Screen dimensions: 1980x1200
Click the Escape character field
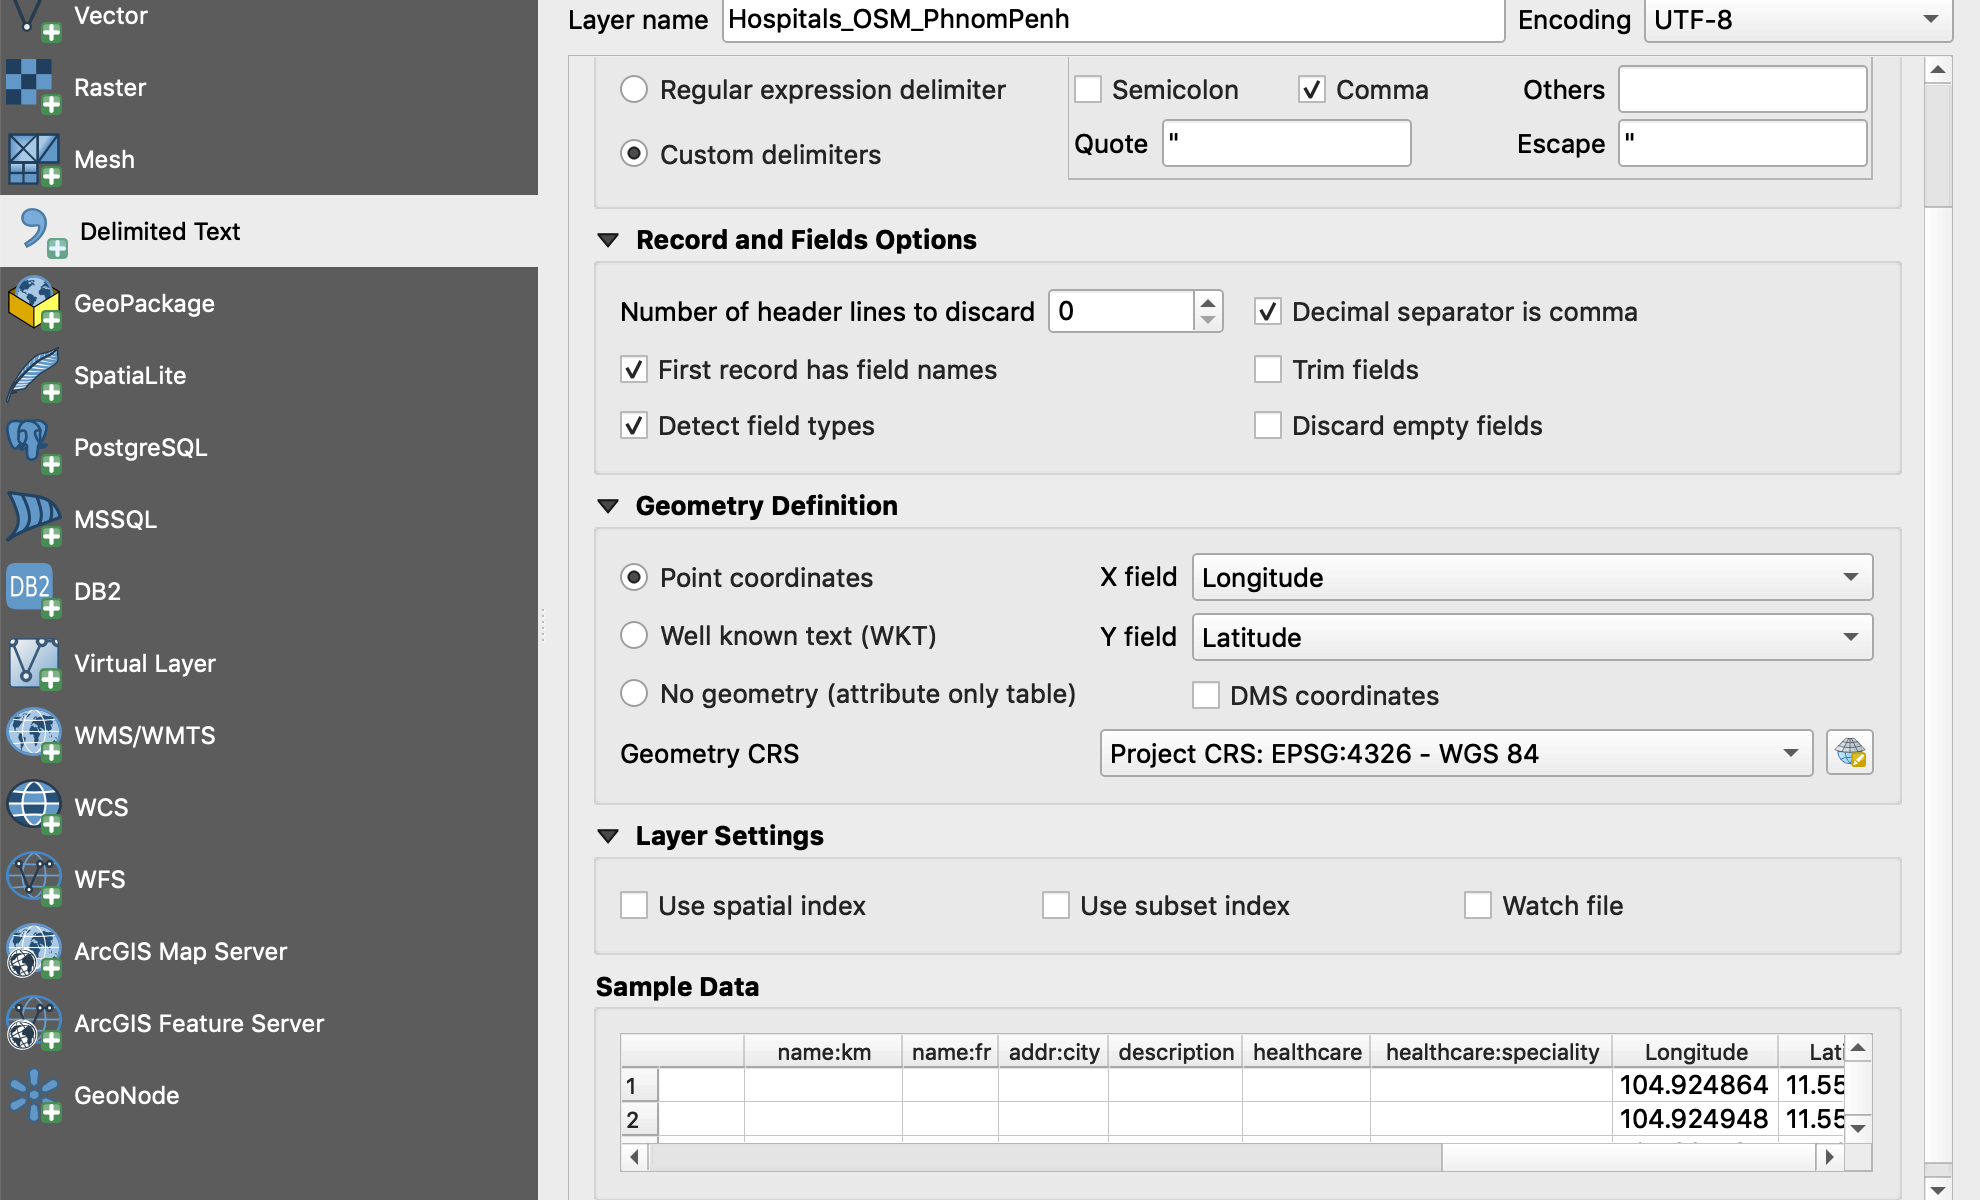[x=1743, y=143]
